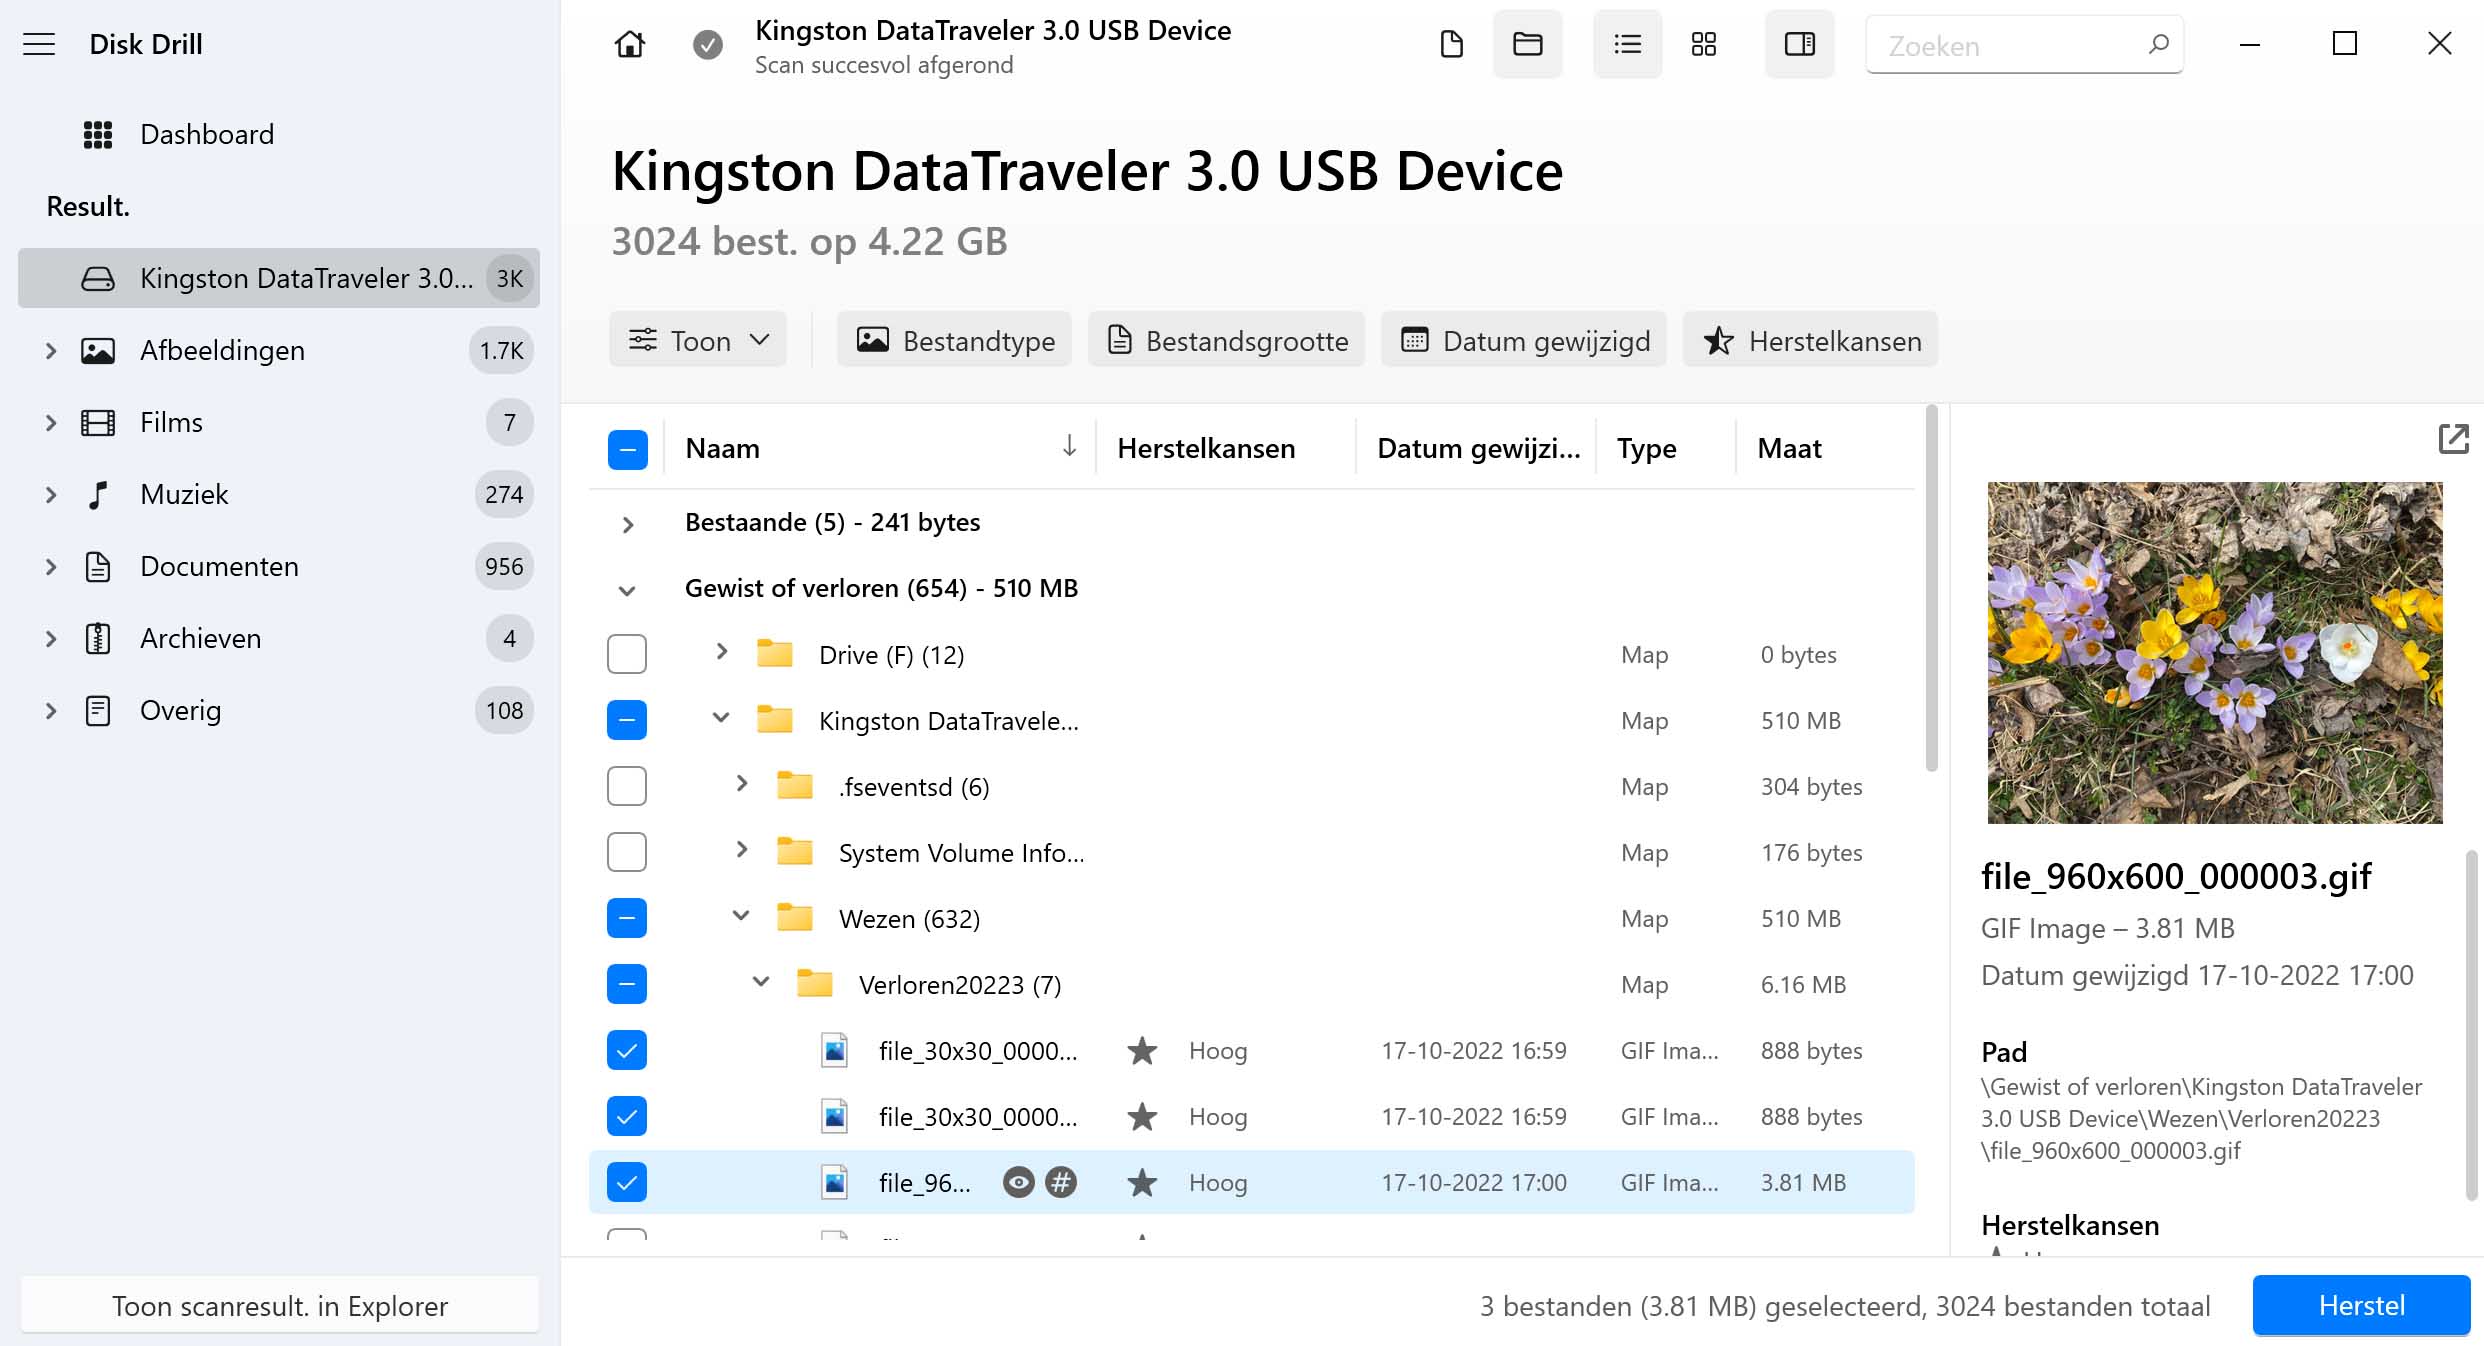Viewport: 2484px width, 1346px height.
Task: Filter by Datum gewijzigd
Action: coord(1524,340)
